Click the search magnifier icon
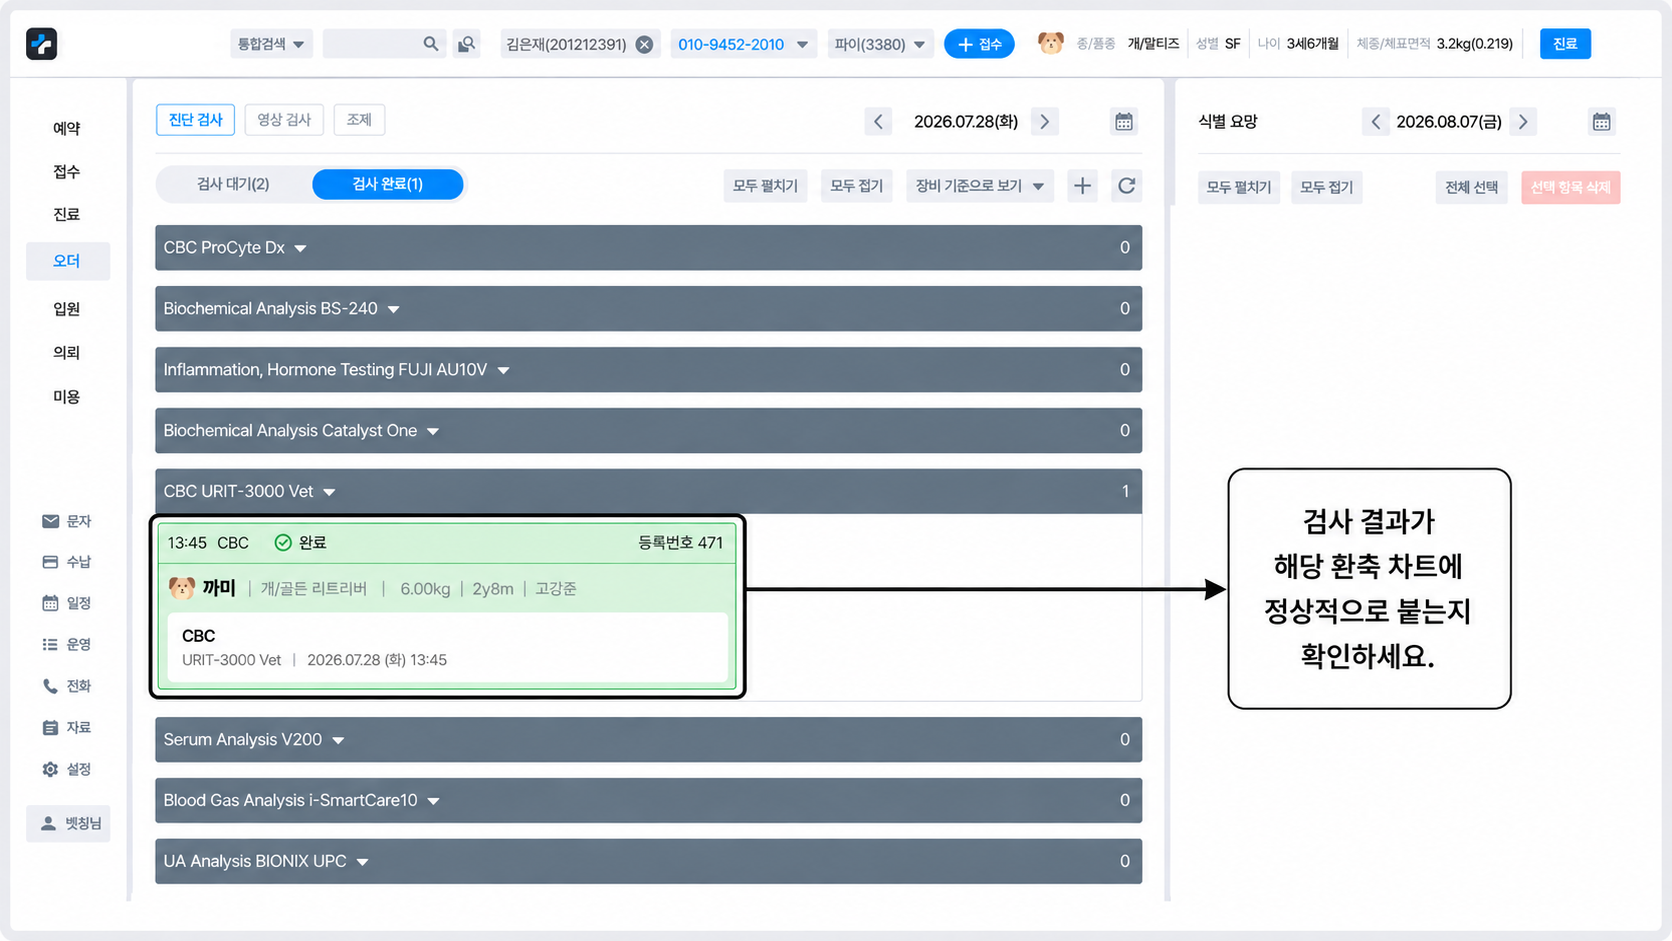 coord(431,44)
